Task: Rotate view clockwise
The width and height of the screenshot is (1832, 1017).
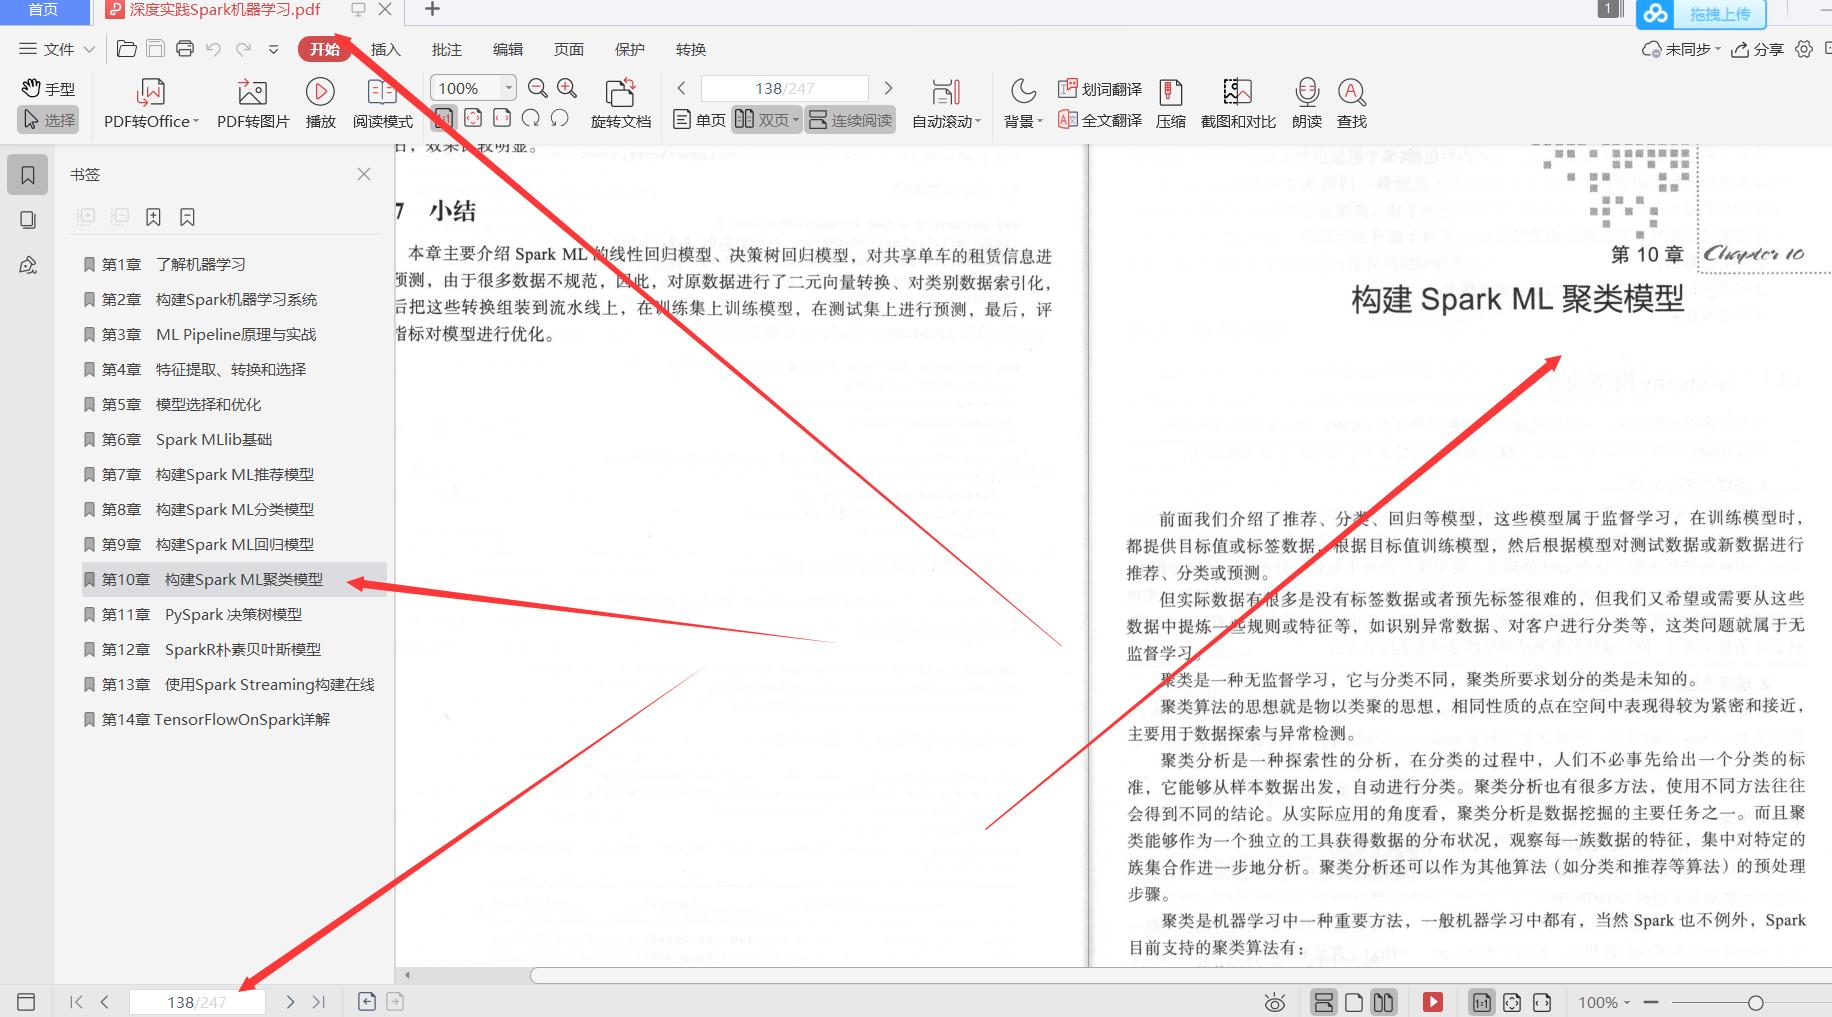Action: click(531, 119)
